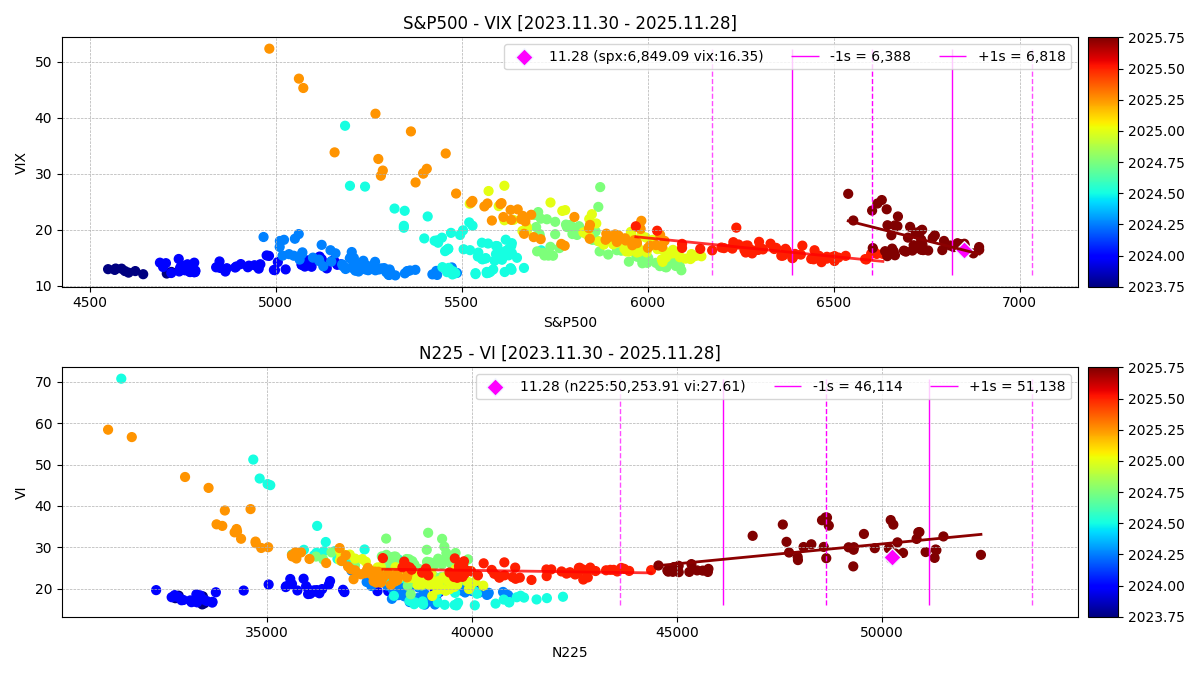Click the N225 - VI chart title

pos(569,353)
